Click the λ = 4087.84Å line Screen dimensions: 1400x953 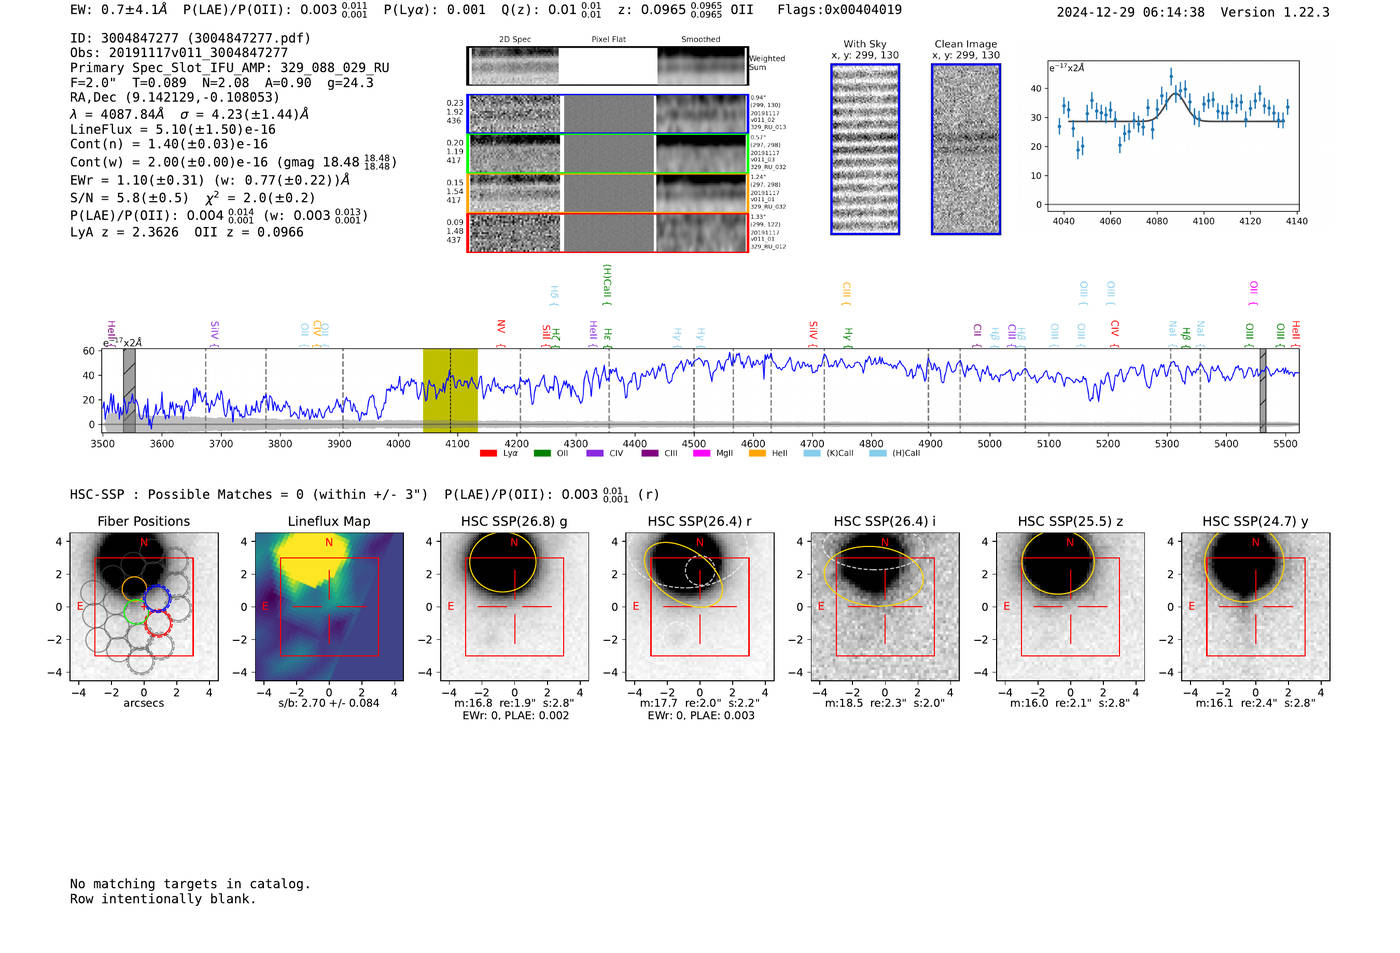[190, 114]
